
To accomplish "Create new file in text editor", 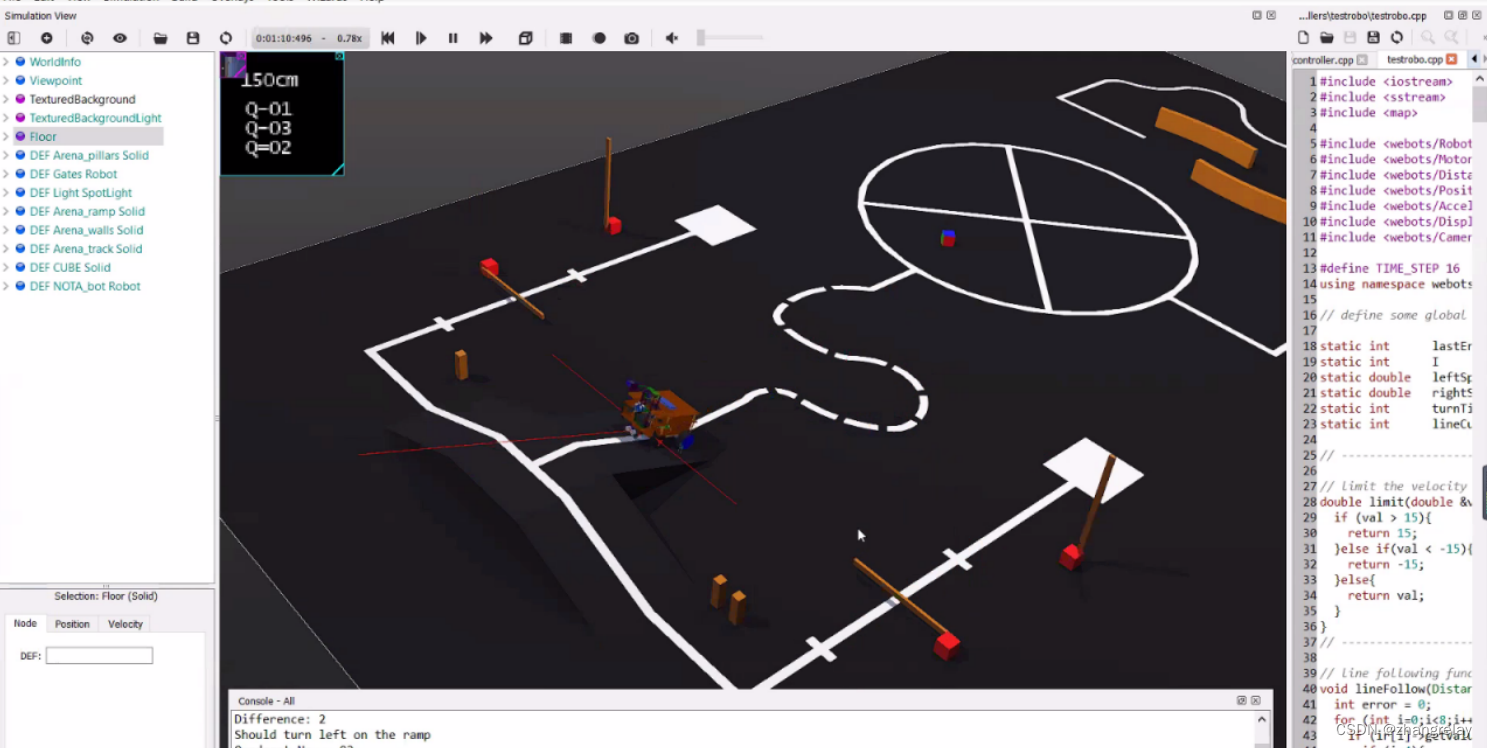I will (1303, 38).
